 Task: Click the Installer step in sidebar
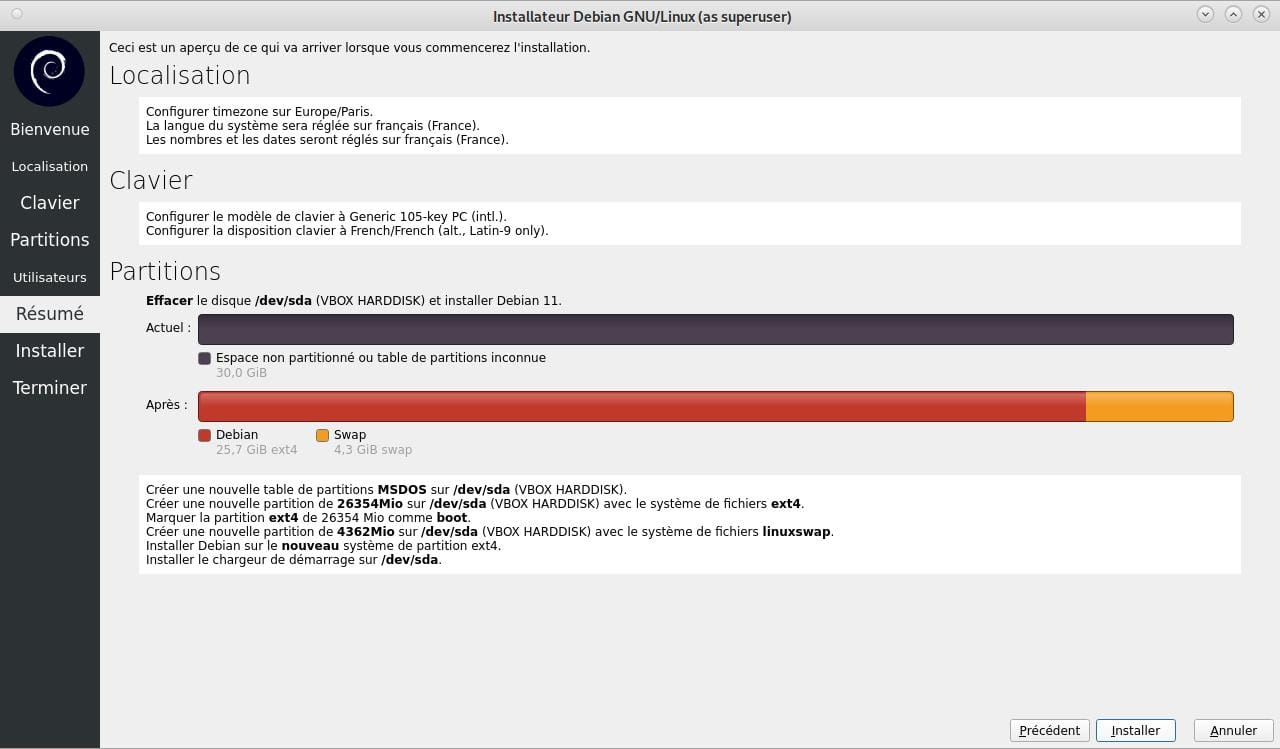pos(50,351)
